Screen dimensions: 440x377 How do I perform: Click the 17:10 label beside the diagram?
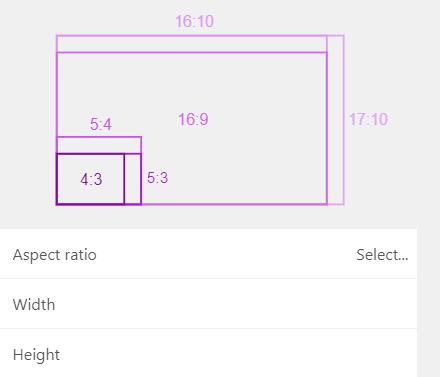coord(368,119)
